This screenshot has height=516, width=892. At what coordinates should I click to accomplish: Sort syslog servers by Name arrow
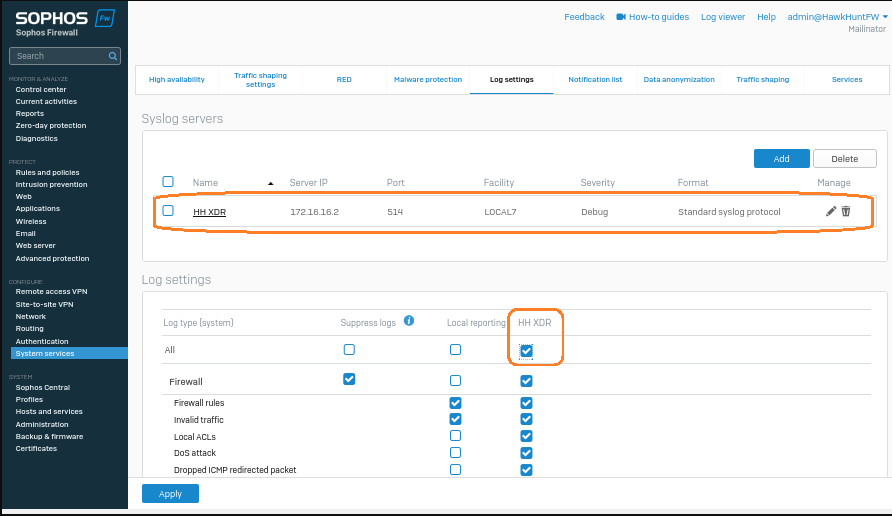[270, 183]
